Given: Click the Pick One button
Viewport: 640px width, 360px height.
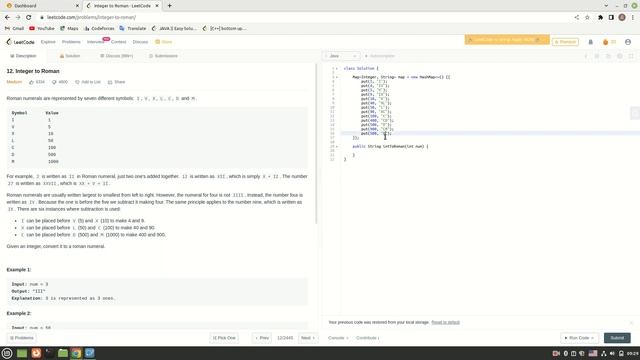Looking at the screenshot, I should click(224, 338).
